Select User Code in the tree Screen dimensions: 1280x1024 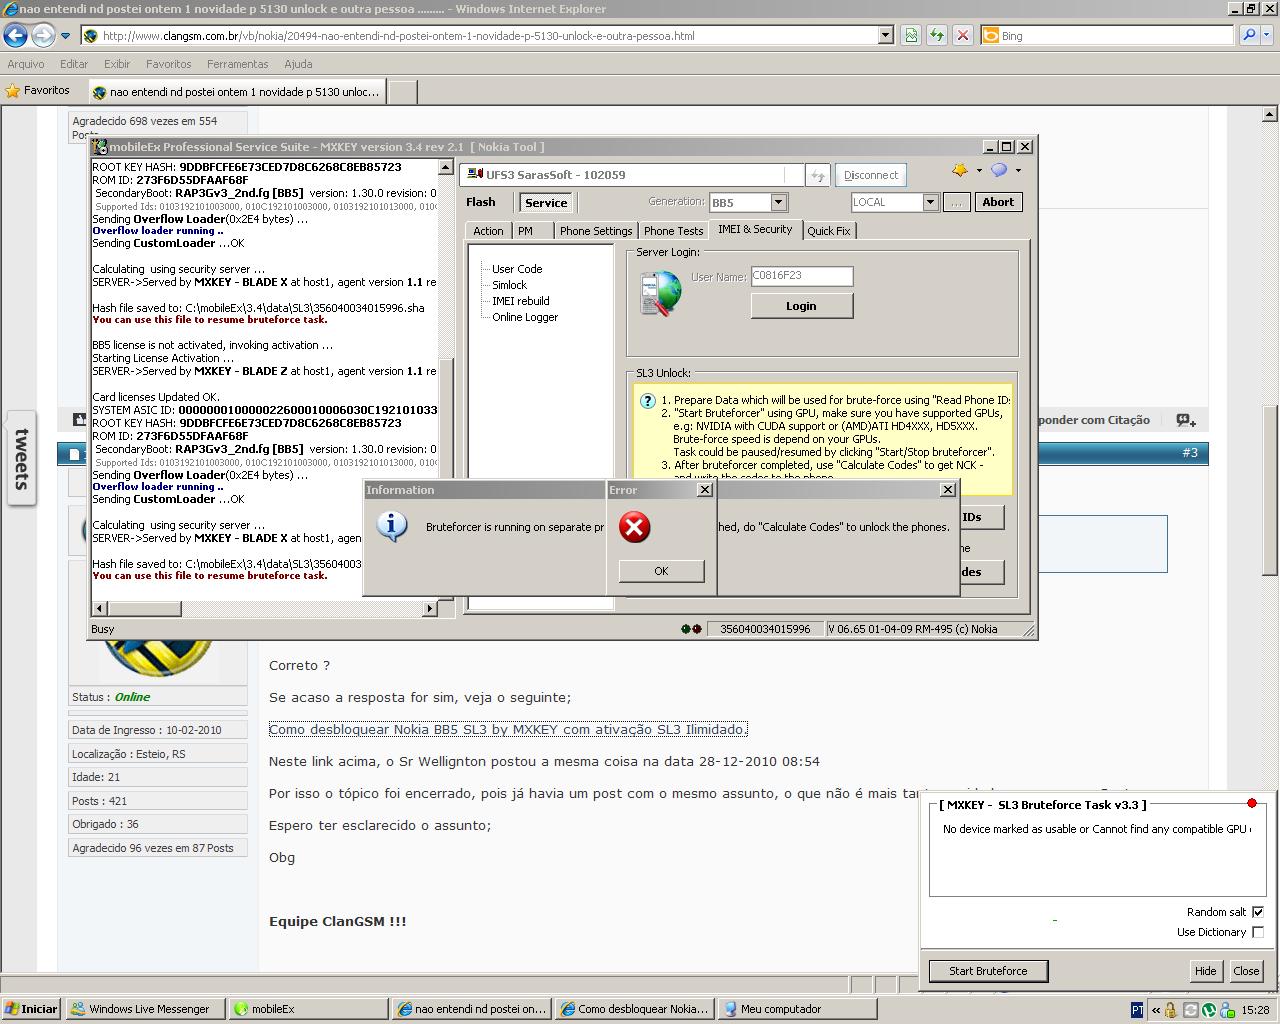[x=517, y=269]
